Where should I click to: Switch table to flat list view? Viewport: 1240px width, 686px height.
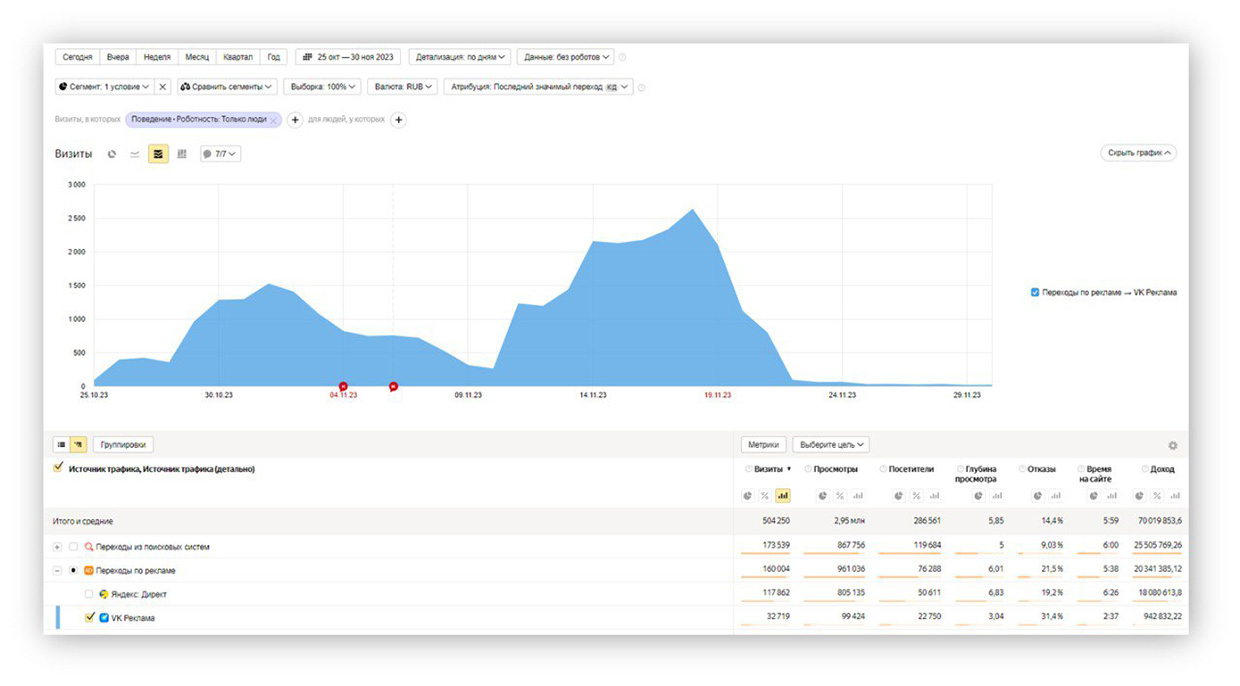[x=61, y=445]
